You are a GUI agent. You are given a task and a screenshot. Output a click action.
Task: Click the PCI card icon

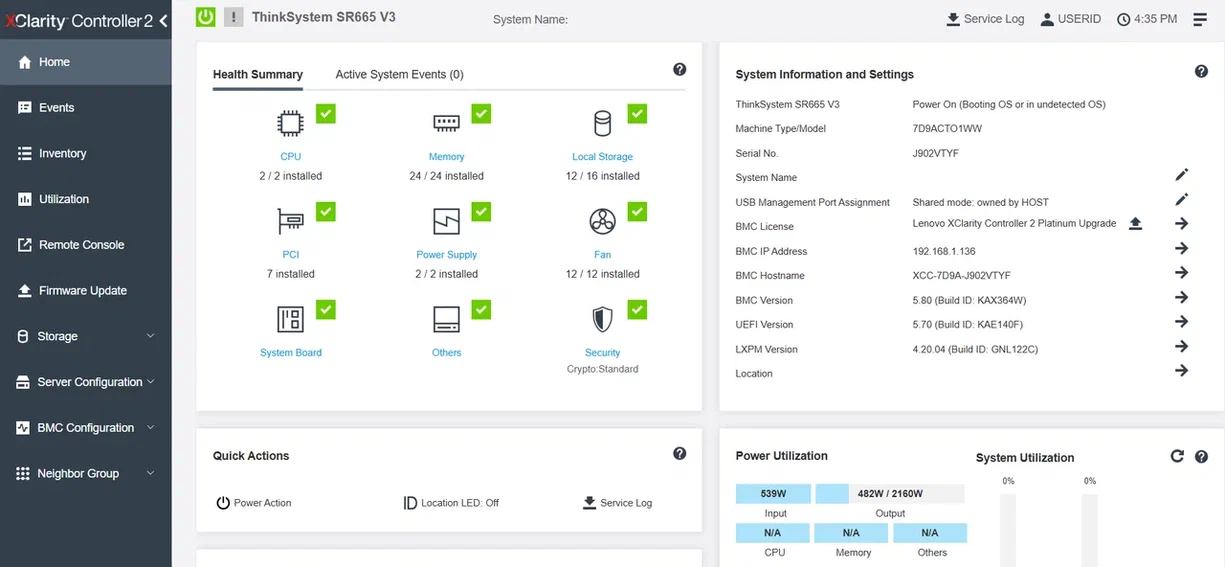pos(290,221)
